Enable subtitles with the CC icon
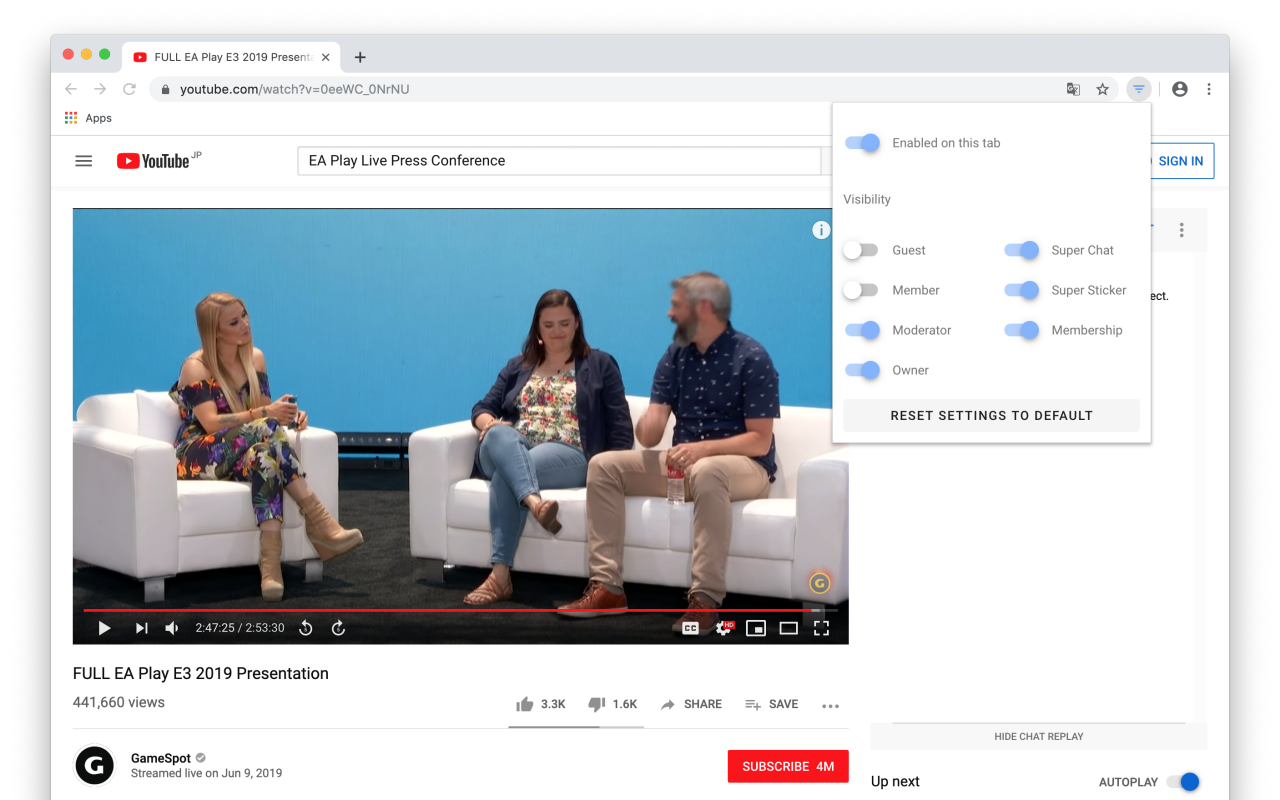Viewport: 1280px width, 800px height. point(690,627)
